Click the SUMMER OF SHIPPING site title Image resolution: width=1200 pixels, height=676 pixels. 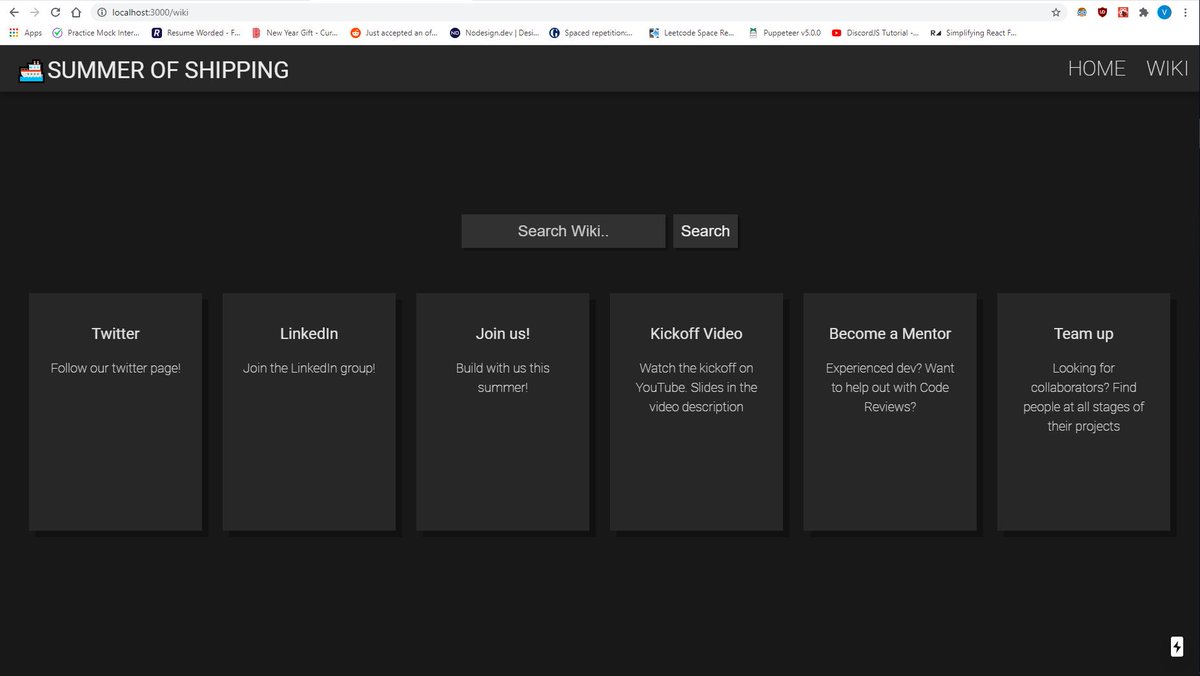[x=168, y=70]
